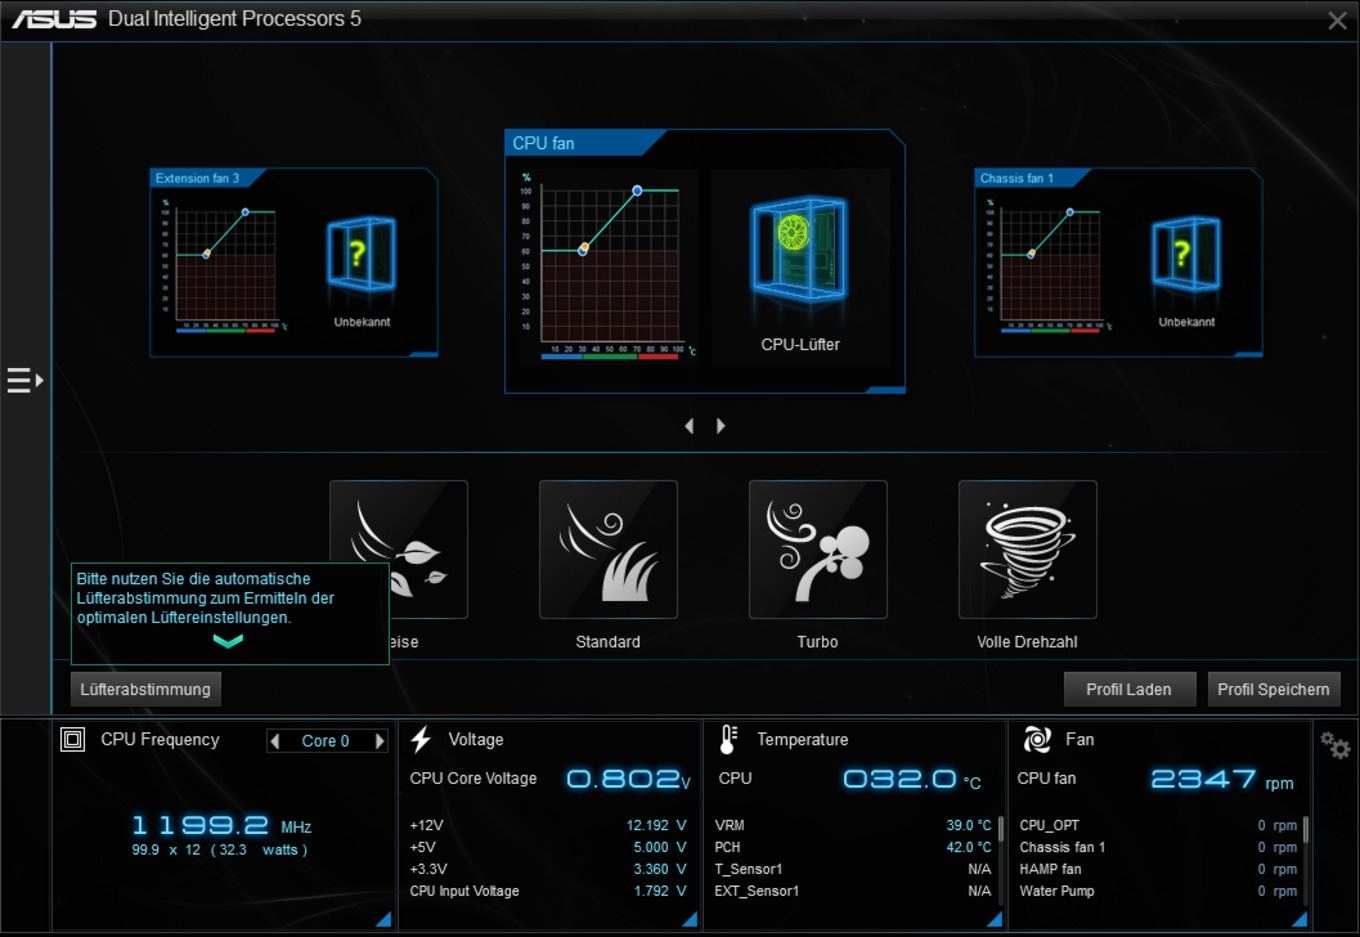Click the +5V voltage row
Image resolution: width=1360 pixels, height=937 pixels.
coord(548,847)
